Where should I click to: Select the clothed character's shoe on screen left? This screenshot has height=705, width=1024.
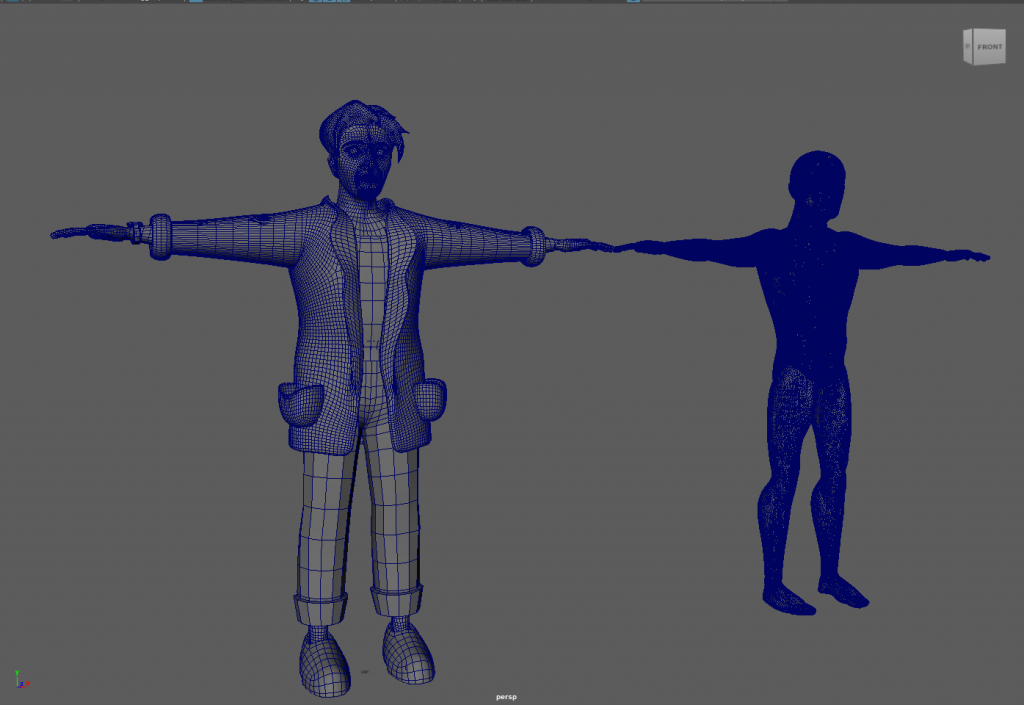pyautogui.click(x=325, y=663)
